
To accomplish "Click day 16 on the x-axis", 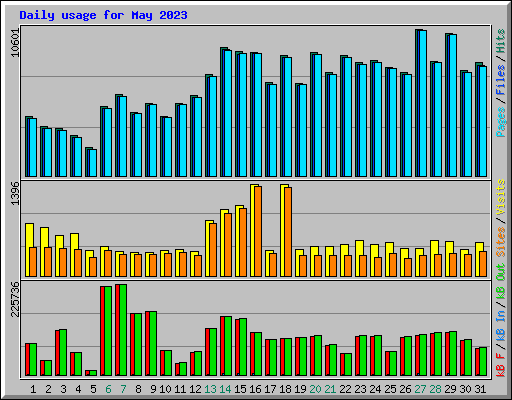I will tap(255, 389).
